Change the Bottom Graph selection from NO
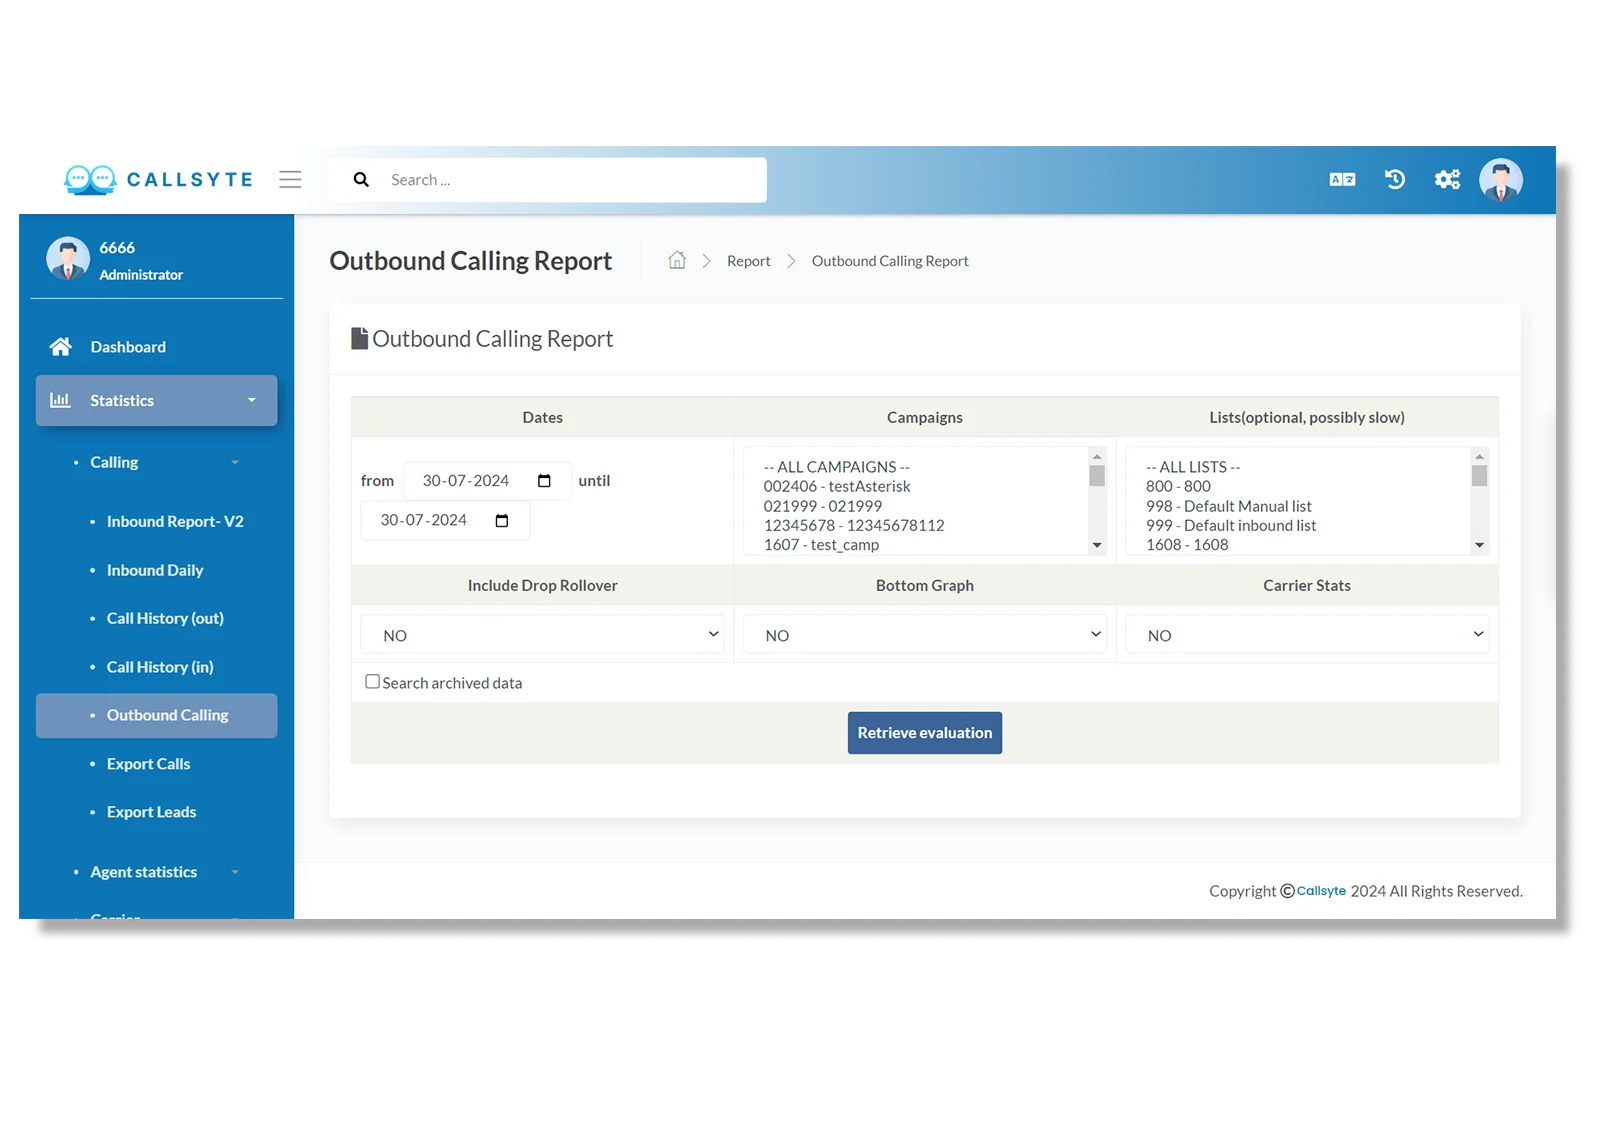This screenshot has width=1600, height=1123. 924,634
